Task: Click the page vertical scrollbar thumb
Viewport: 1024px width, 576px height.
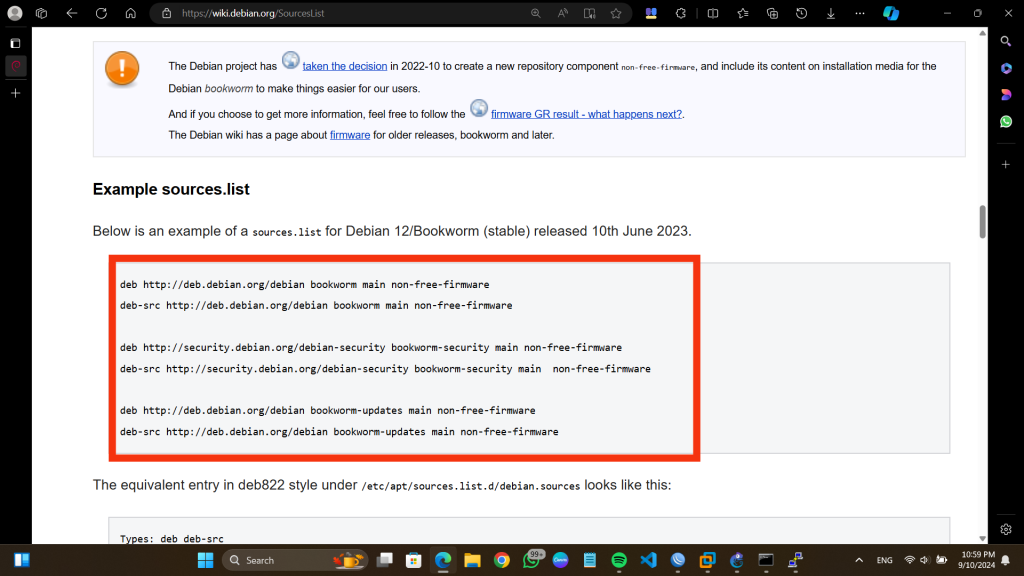Action: [982, 220]
